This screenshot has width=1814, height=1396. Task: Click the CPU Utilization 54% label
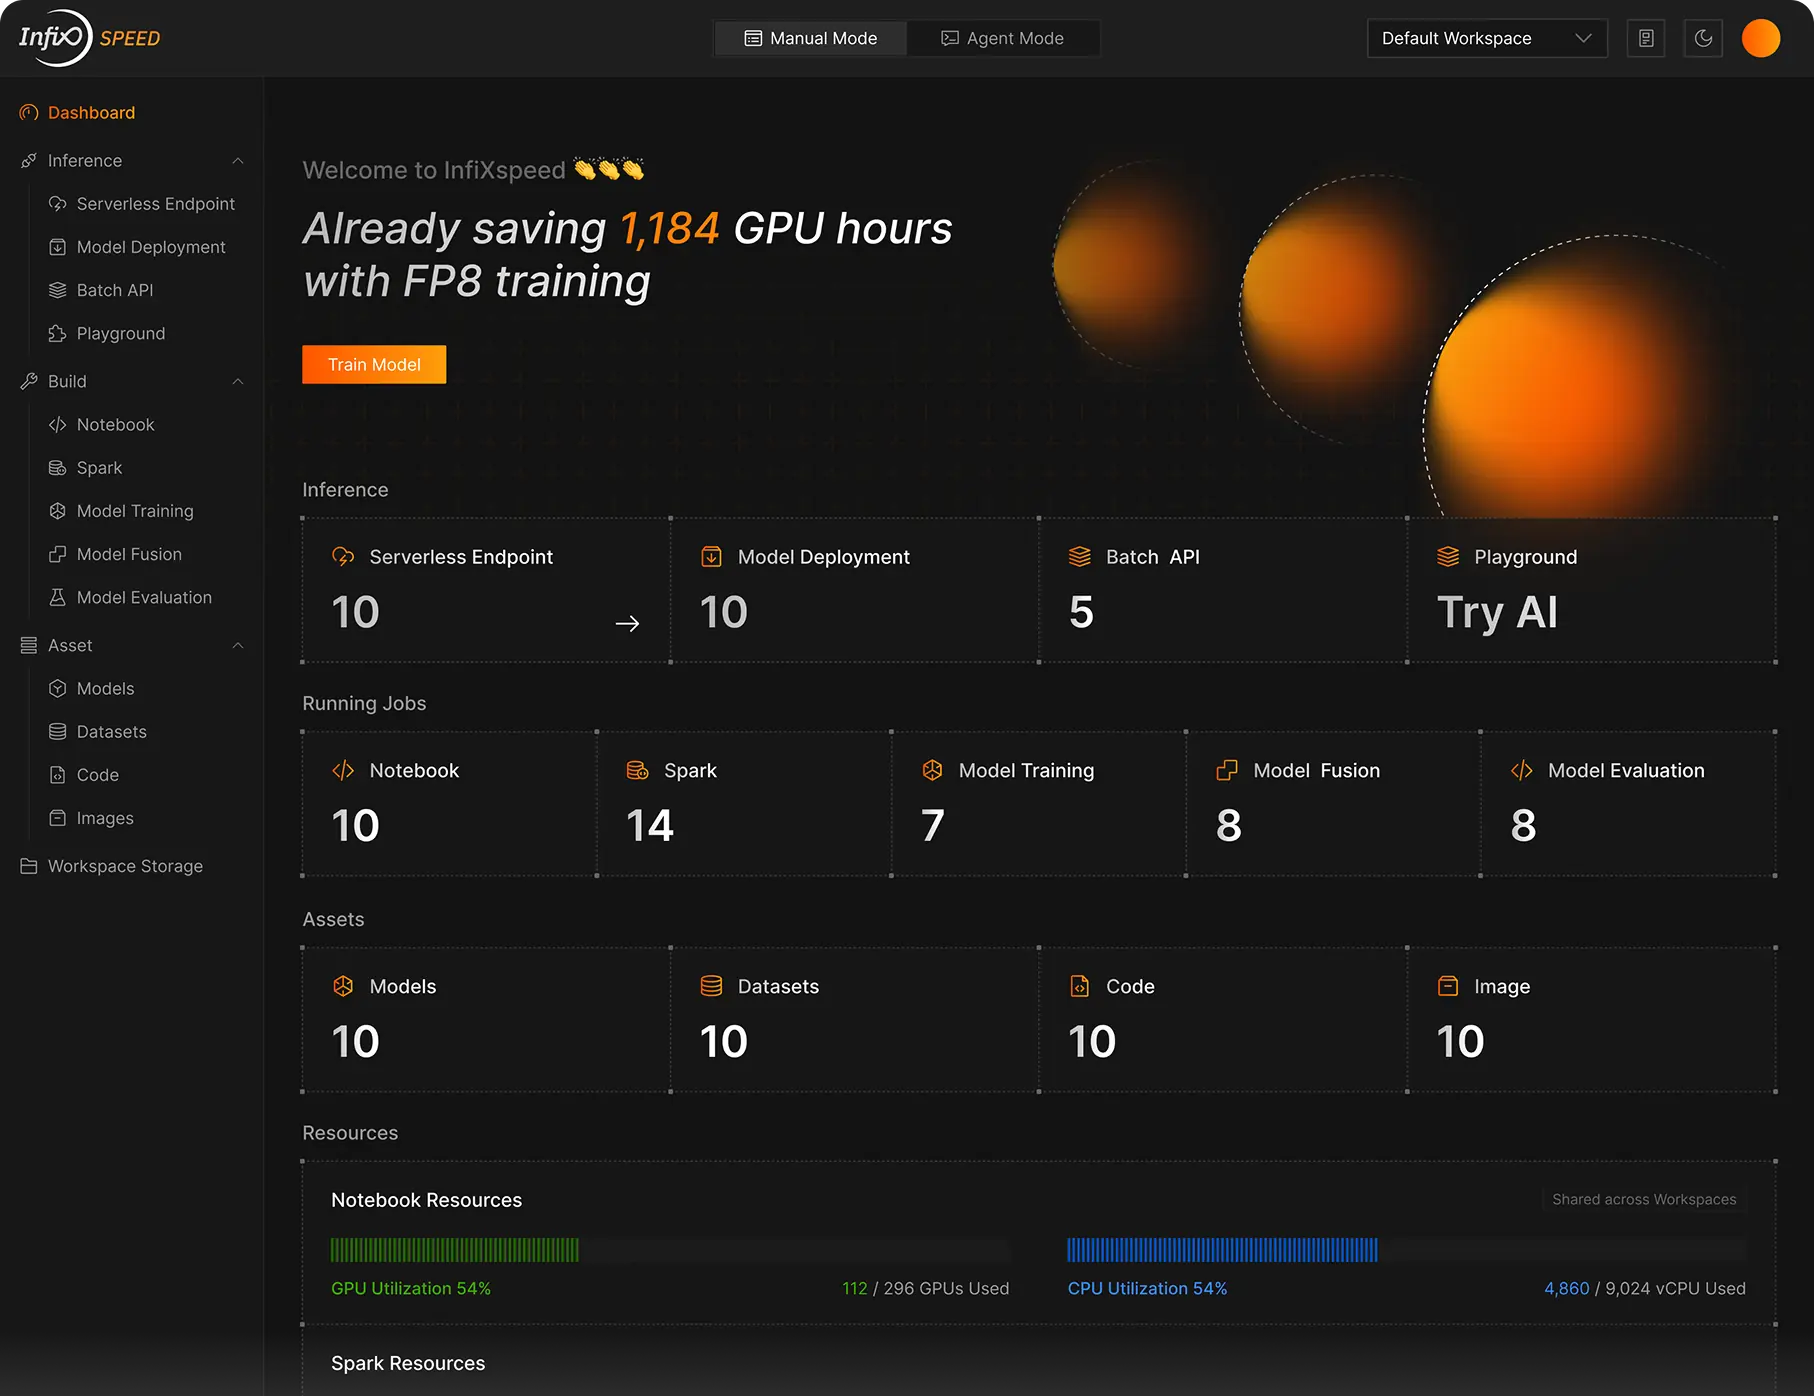pyautogui.click(x=1147, y=1289)
